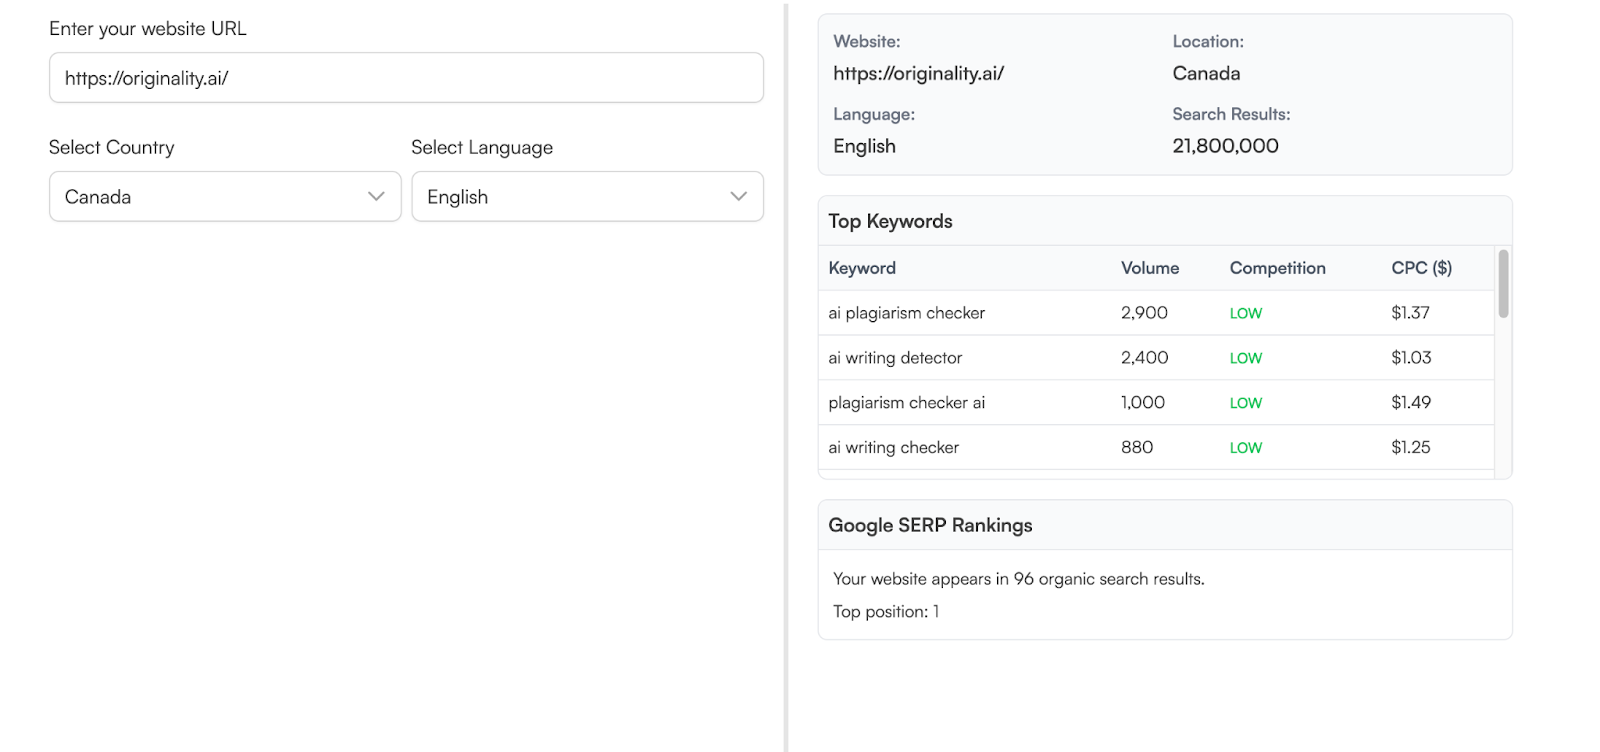Click the Competition column header
Viewport: 1600px width, 752px height.
pyautogui.click(x=1277, y=268)
